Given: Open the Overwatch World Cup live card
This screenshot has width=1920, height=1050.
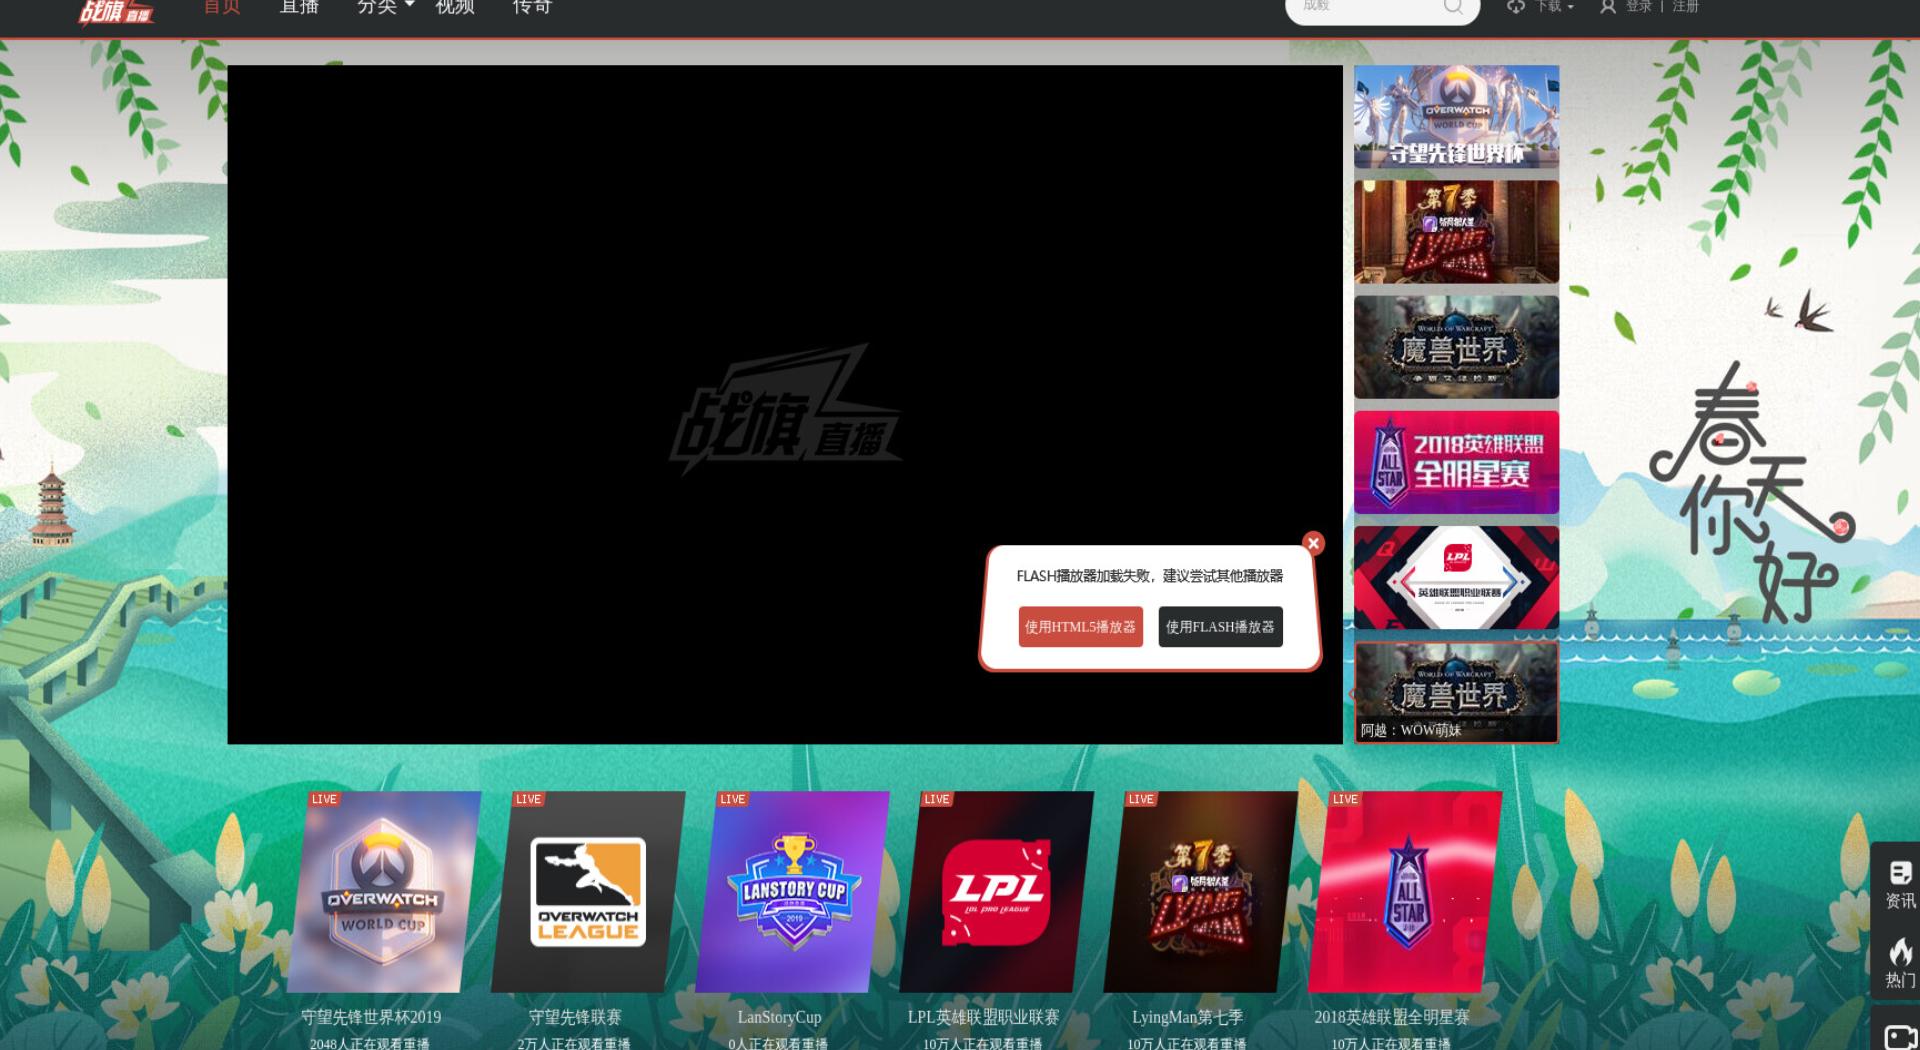Looking at the screenshot, I should 384,892.
